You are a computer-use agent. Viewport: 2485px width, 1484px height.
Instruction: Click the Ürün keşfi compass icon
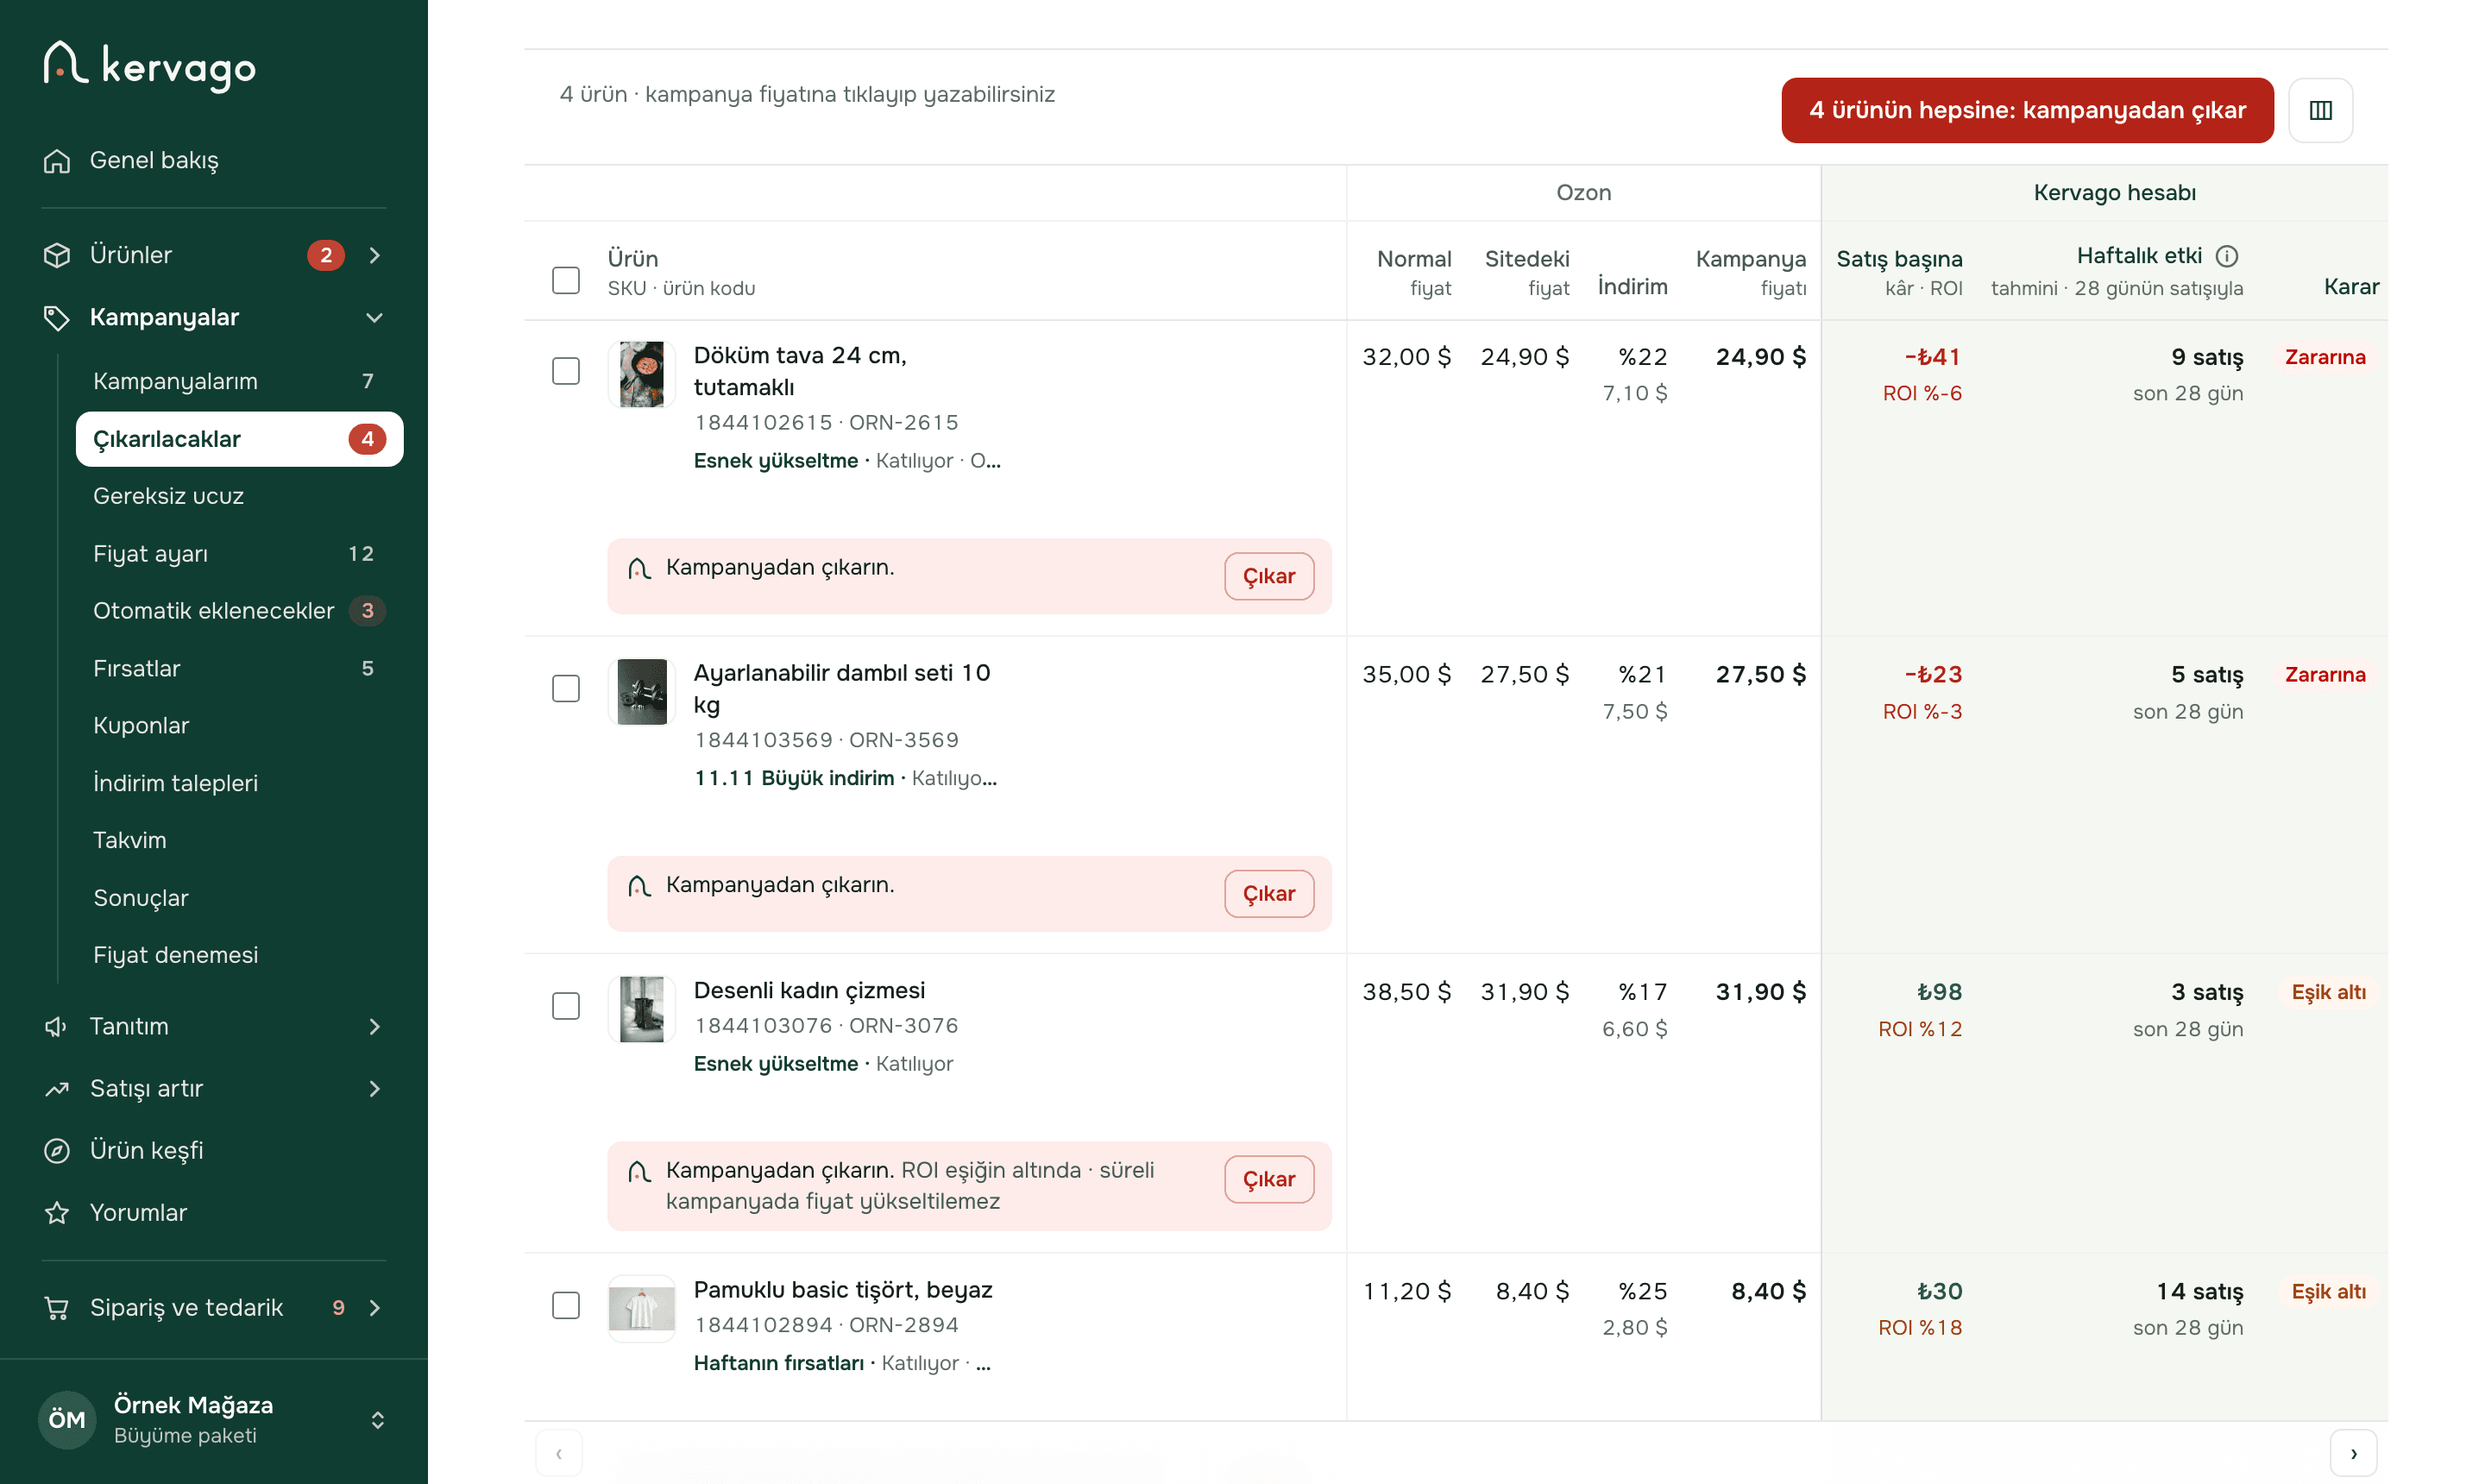pyautogui.click(x=57, y=1151)
